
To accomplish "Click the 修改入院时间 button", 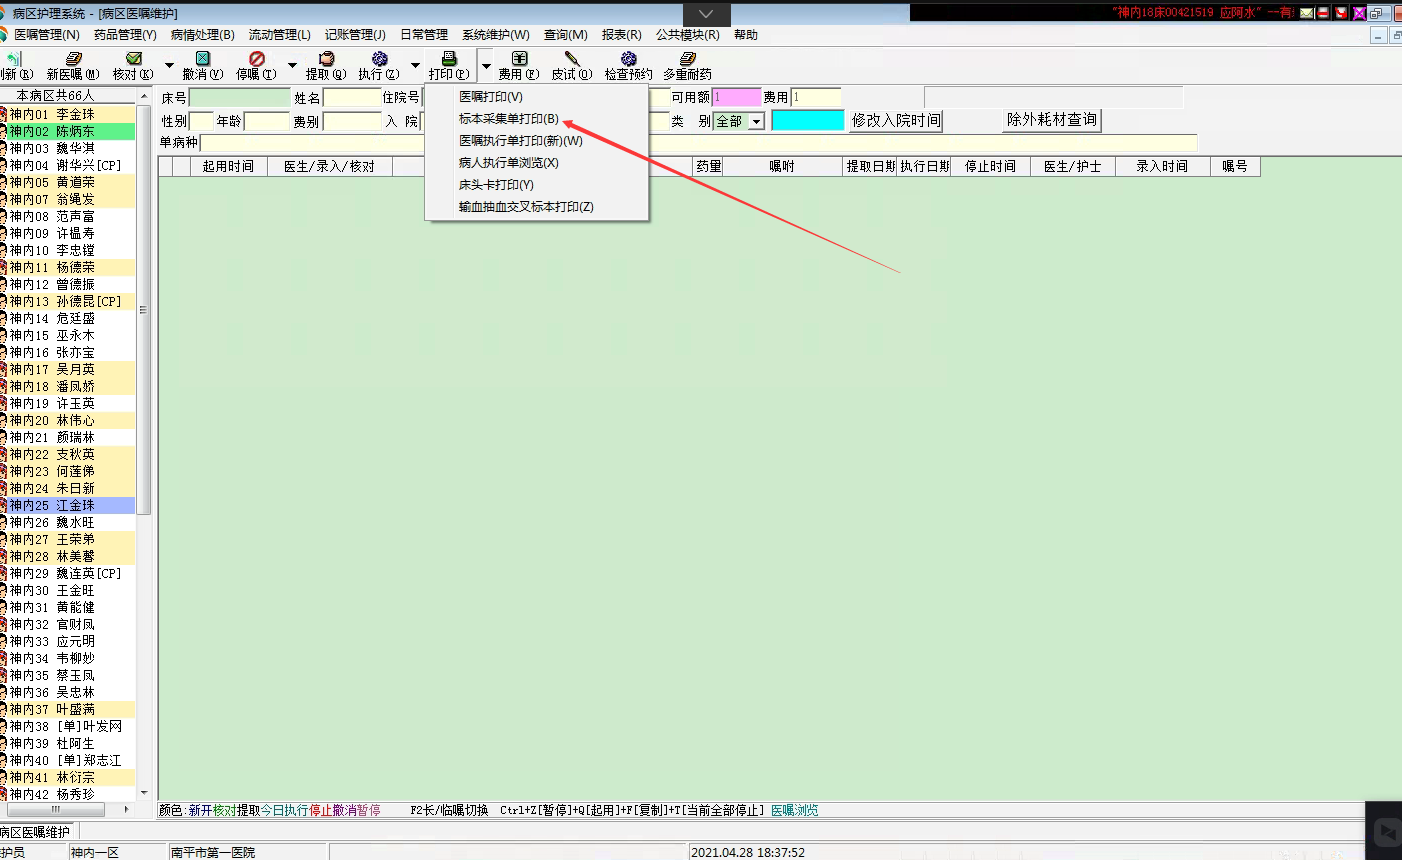I will point(896,121).
